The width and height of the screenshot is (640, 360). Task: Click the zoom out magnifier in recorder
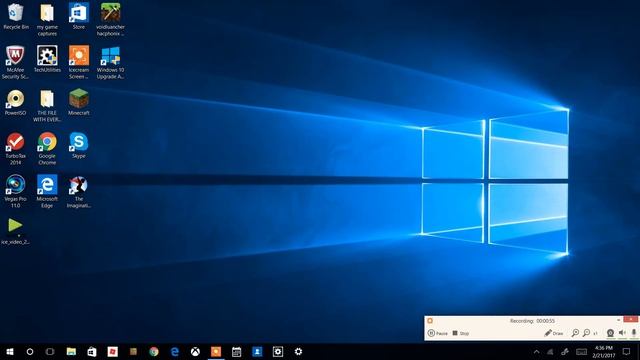(587, 333)
